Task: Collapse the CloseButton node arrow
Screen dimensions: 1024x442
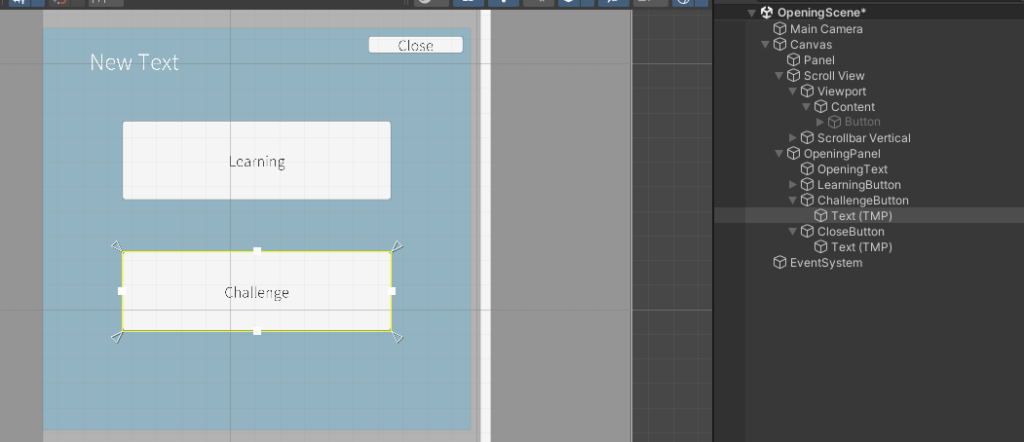Action: pyautogui.click(x=794, y=232)
